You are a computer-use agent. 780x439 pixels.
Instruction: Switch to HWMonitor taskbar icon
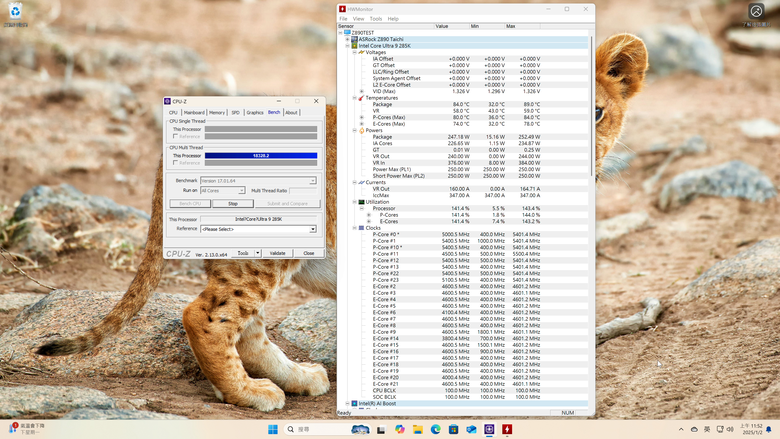[x=507, y=429]
